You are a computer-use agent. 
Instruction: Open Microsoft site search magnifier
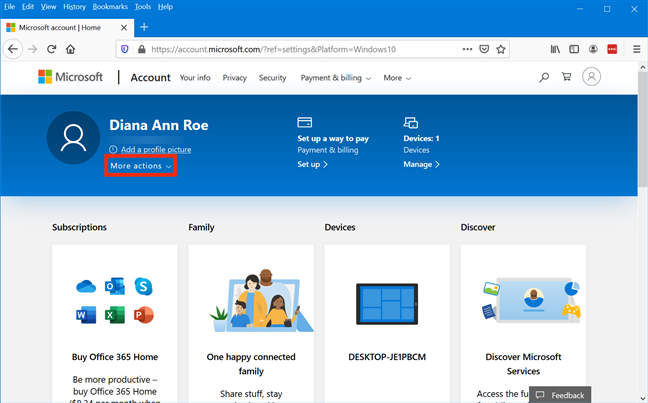point(544,77)
